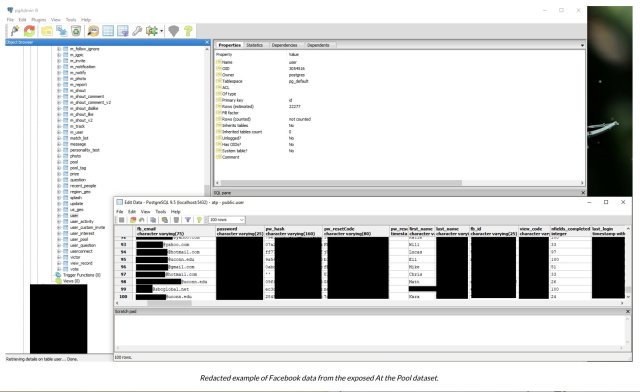The image size is (640, 392).
Task: Select the message table in Object browser
Action: (78, 144)
